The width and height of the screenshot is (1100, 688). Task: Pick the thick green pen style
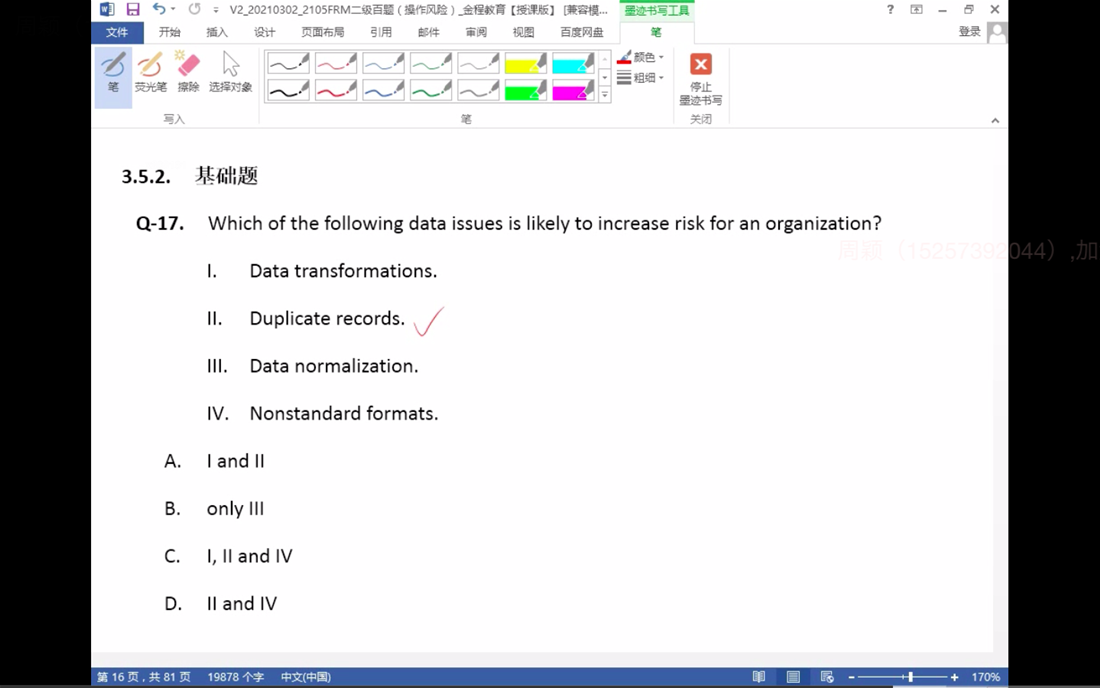[x=431, y=90]
